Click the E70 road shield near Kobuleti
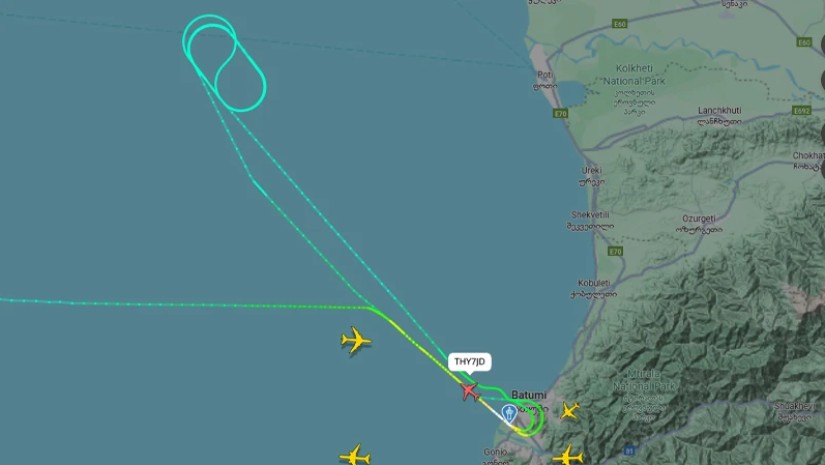 (615, 251)
